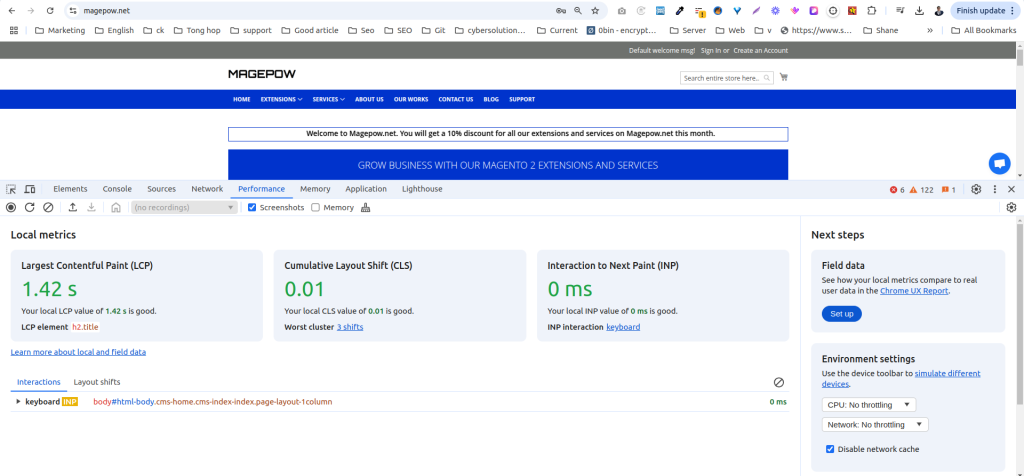1024x476 pixels.
Task: Open the shopping cart icon
Action: (784, 77)
